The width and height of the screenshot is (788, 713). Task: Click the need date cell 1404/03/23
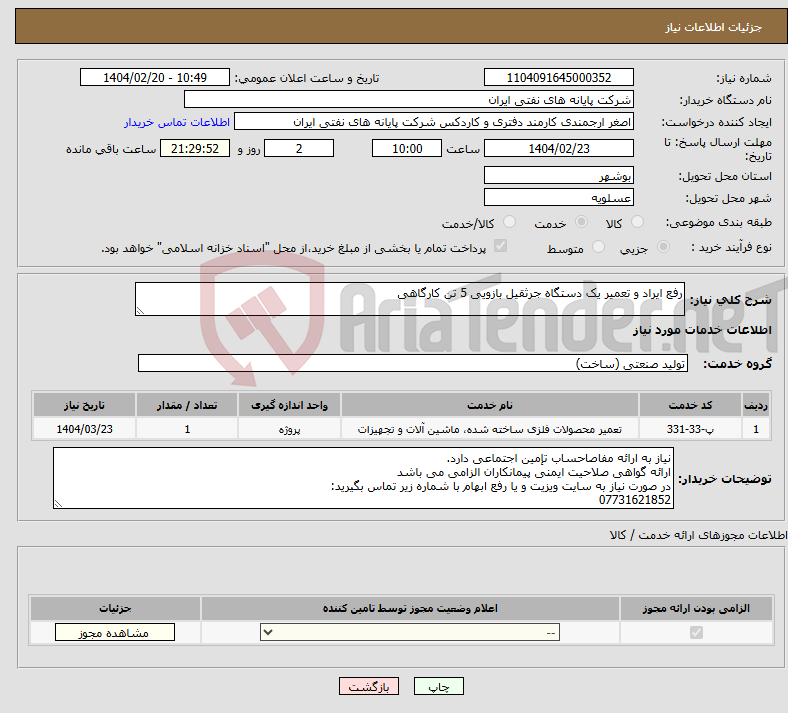click(x=84, y=429)
